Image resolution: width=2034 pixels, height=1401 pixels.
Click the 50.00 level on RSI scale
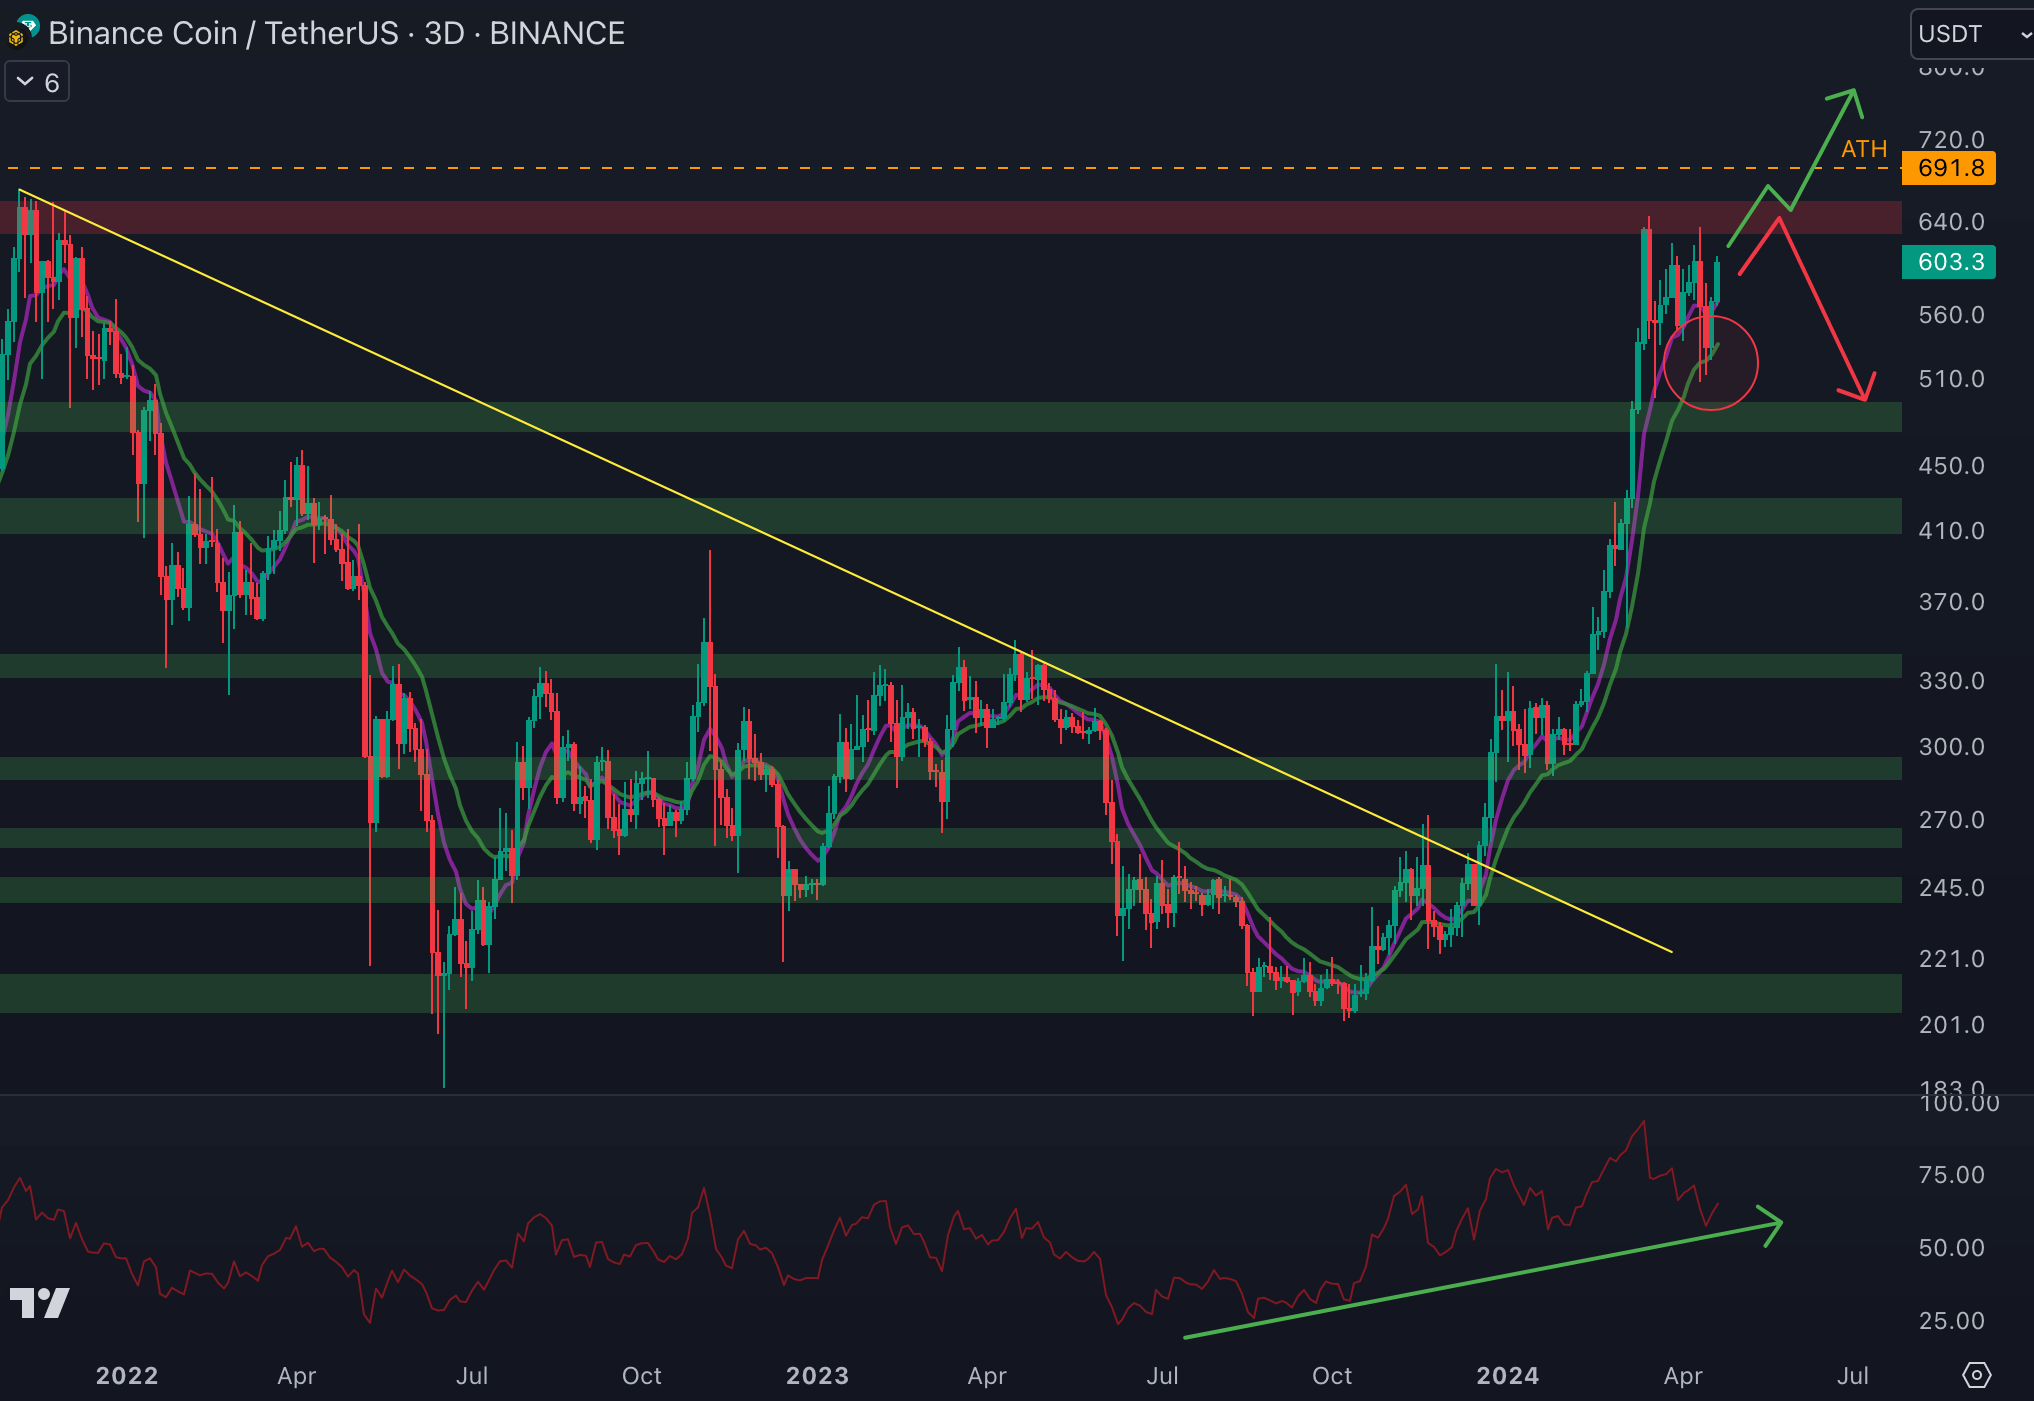point(1951,1247)
